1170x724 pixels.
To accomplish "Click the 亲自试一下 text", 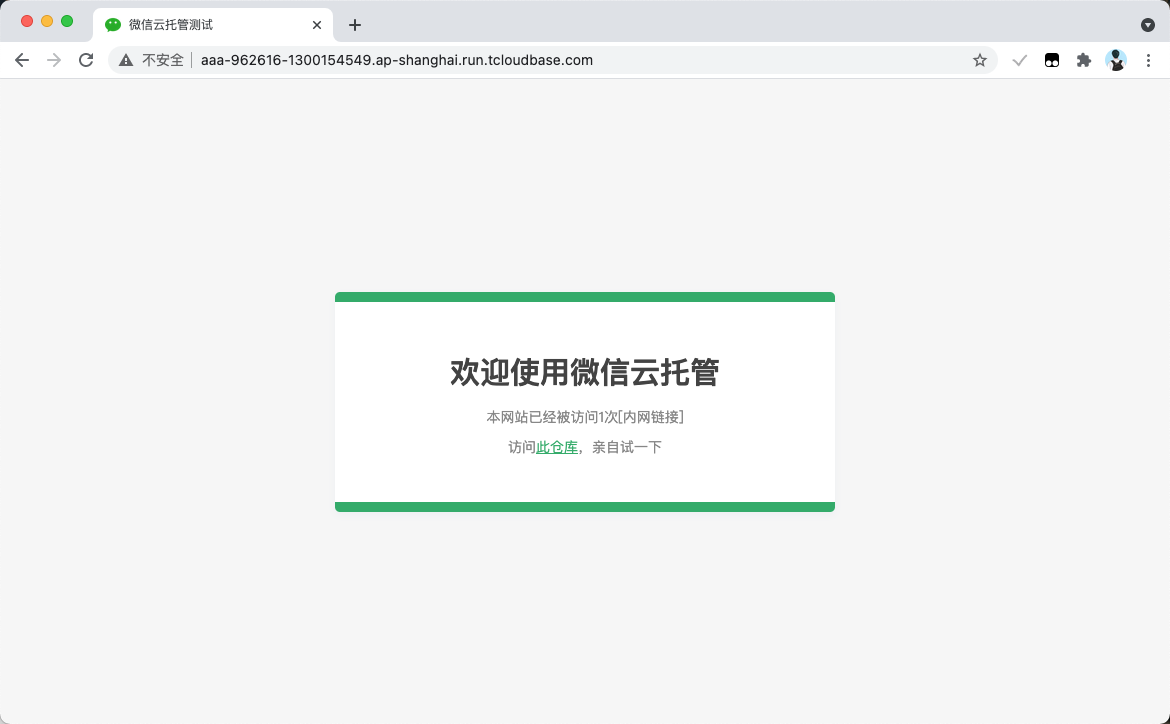I will pos(627,447).
